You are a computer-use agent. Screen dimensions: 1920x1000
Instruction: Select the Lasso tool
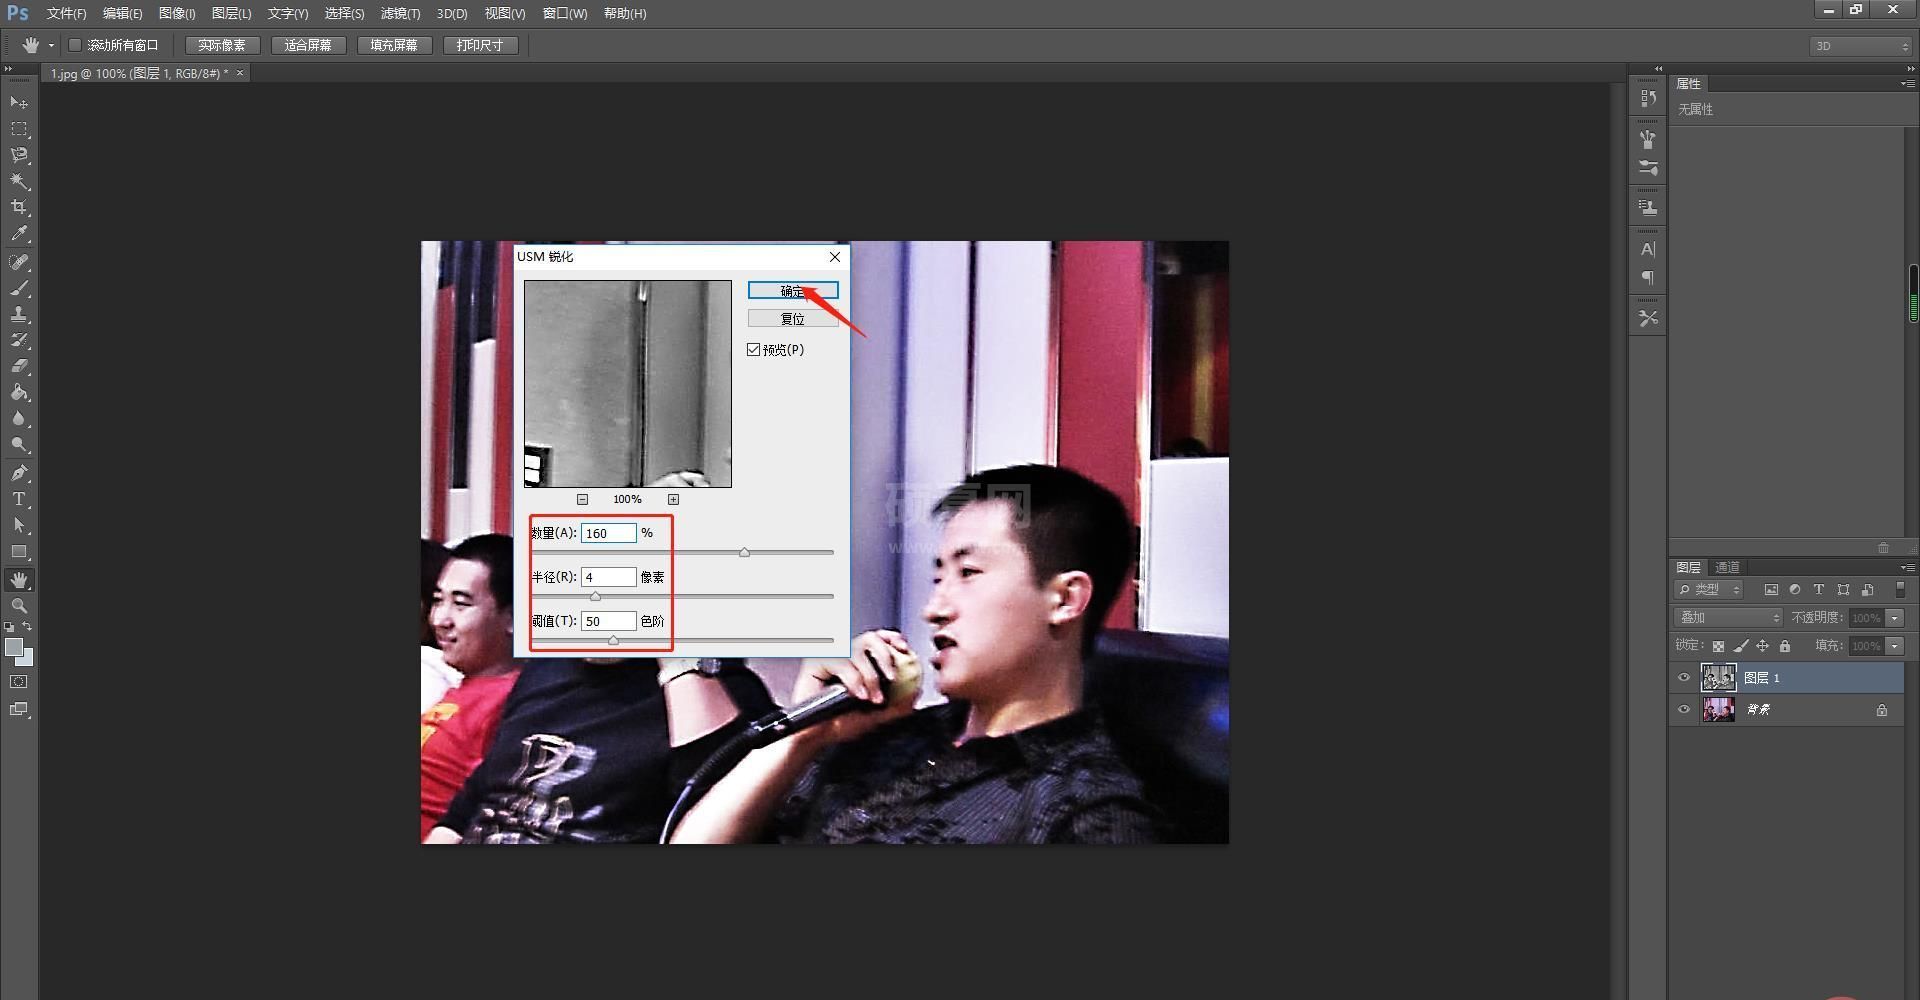pos(19,155)
